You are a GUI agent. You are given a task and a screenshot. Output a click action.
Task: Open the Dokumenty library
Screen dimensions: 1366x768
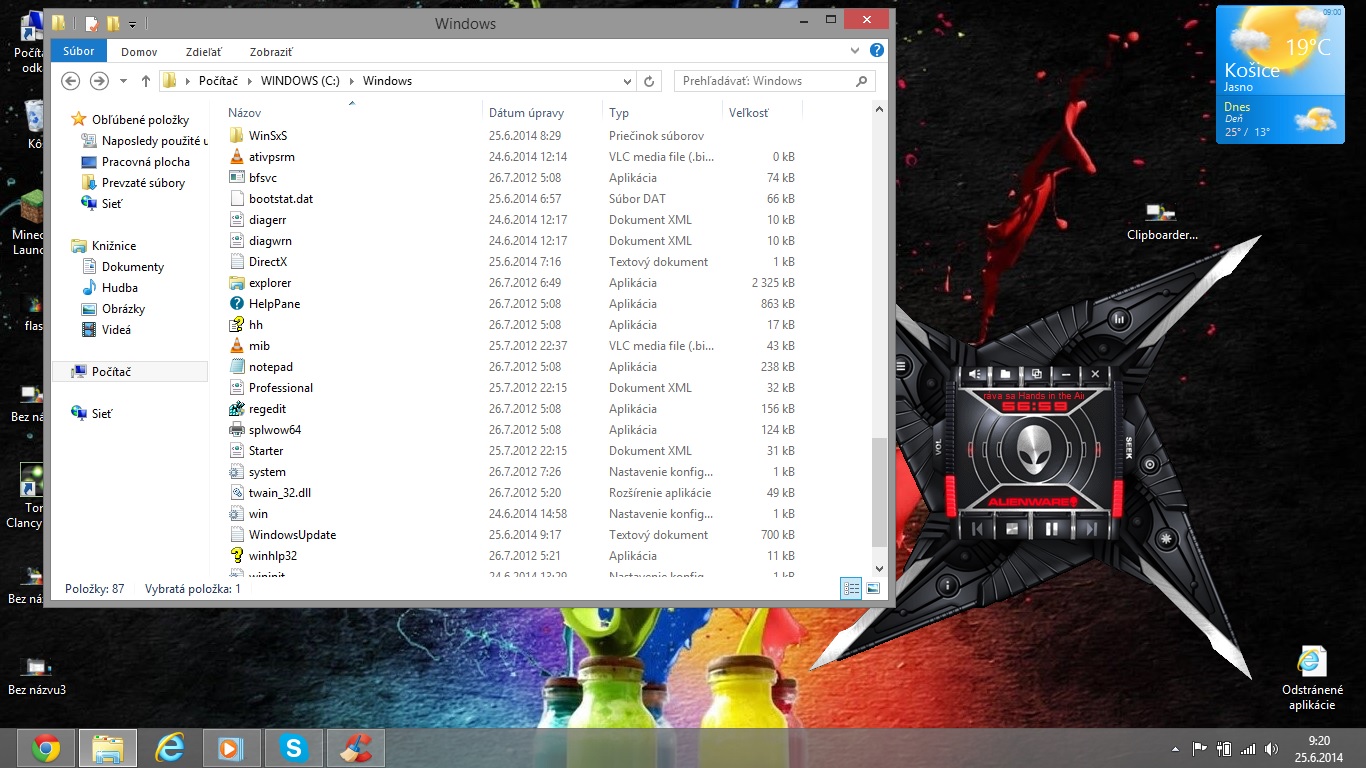click(x=123, y=267)
